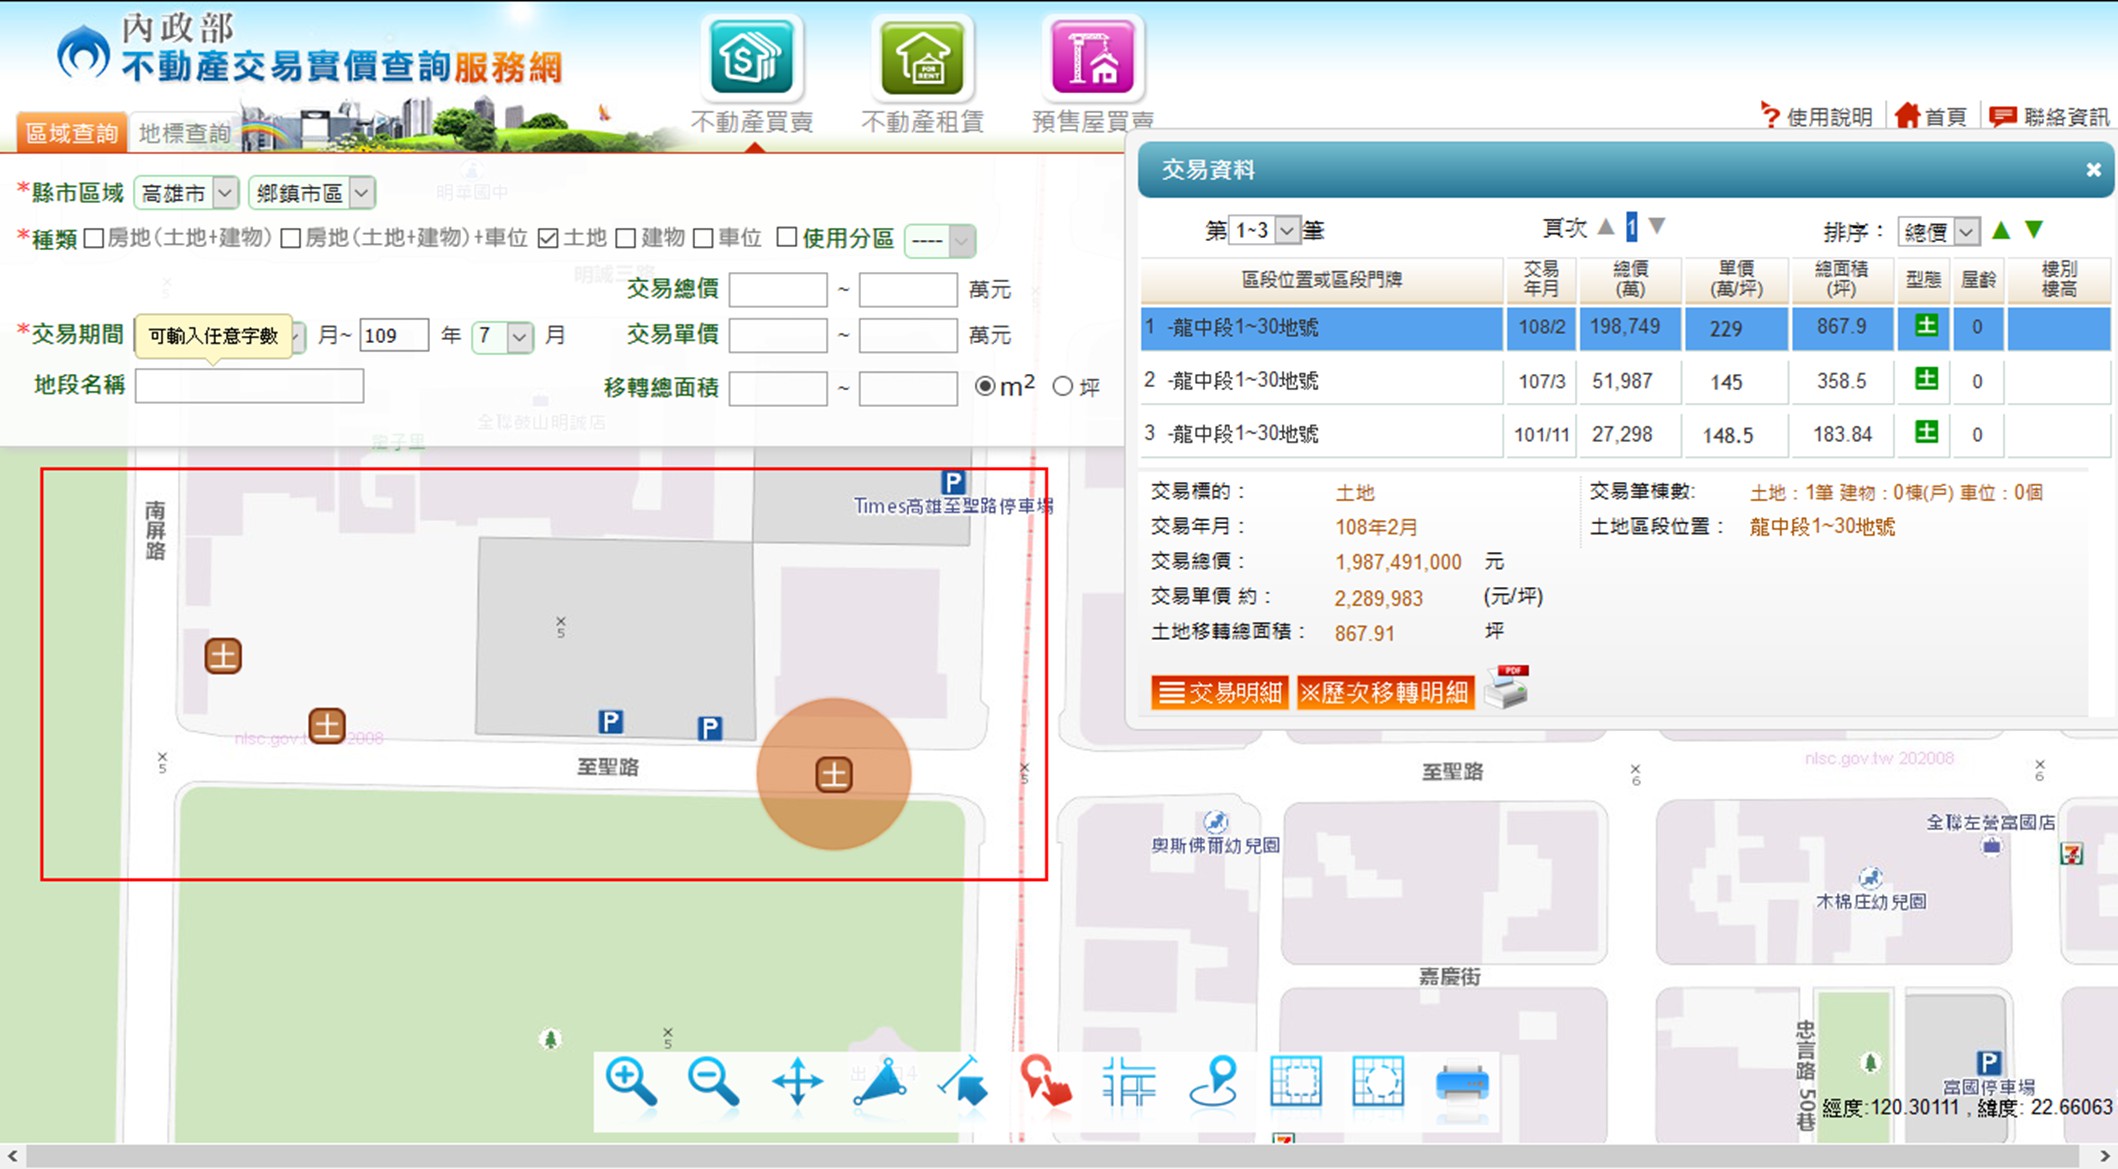Open 使用說明 help link
The height and width of the screenshot is (1169, 2118).
point(1816,117)
